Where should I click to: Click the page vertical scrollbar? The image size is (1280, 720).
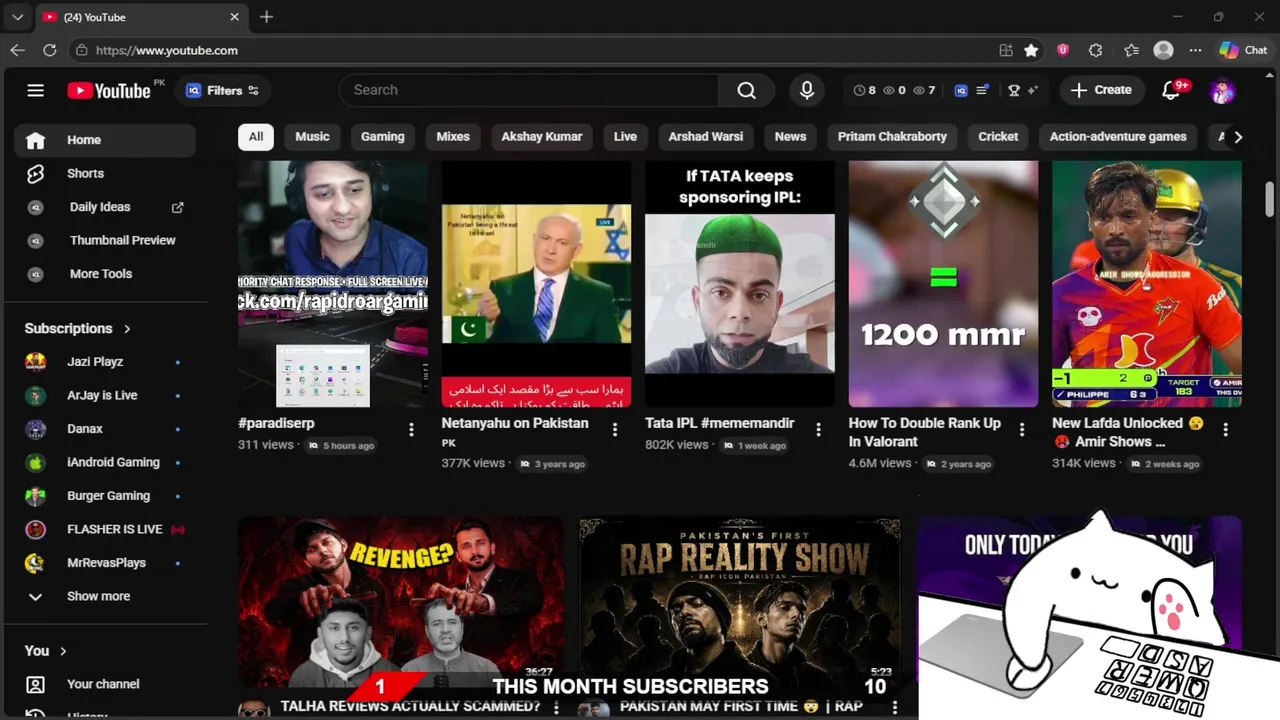[1270, 198]
